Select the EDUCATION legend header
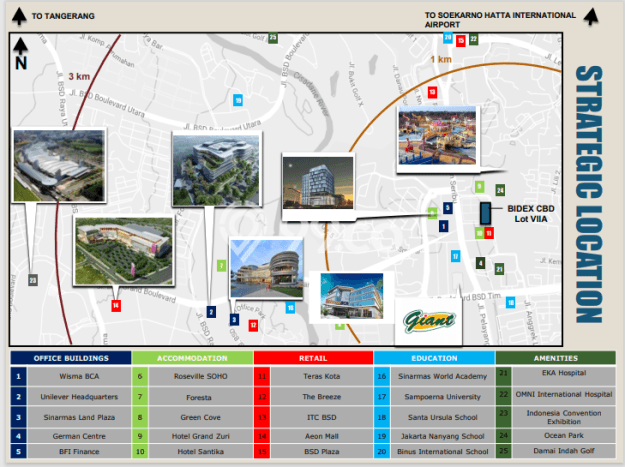Viewport: 625px width, 467px height. click(434, 358)
